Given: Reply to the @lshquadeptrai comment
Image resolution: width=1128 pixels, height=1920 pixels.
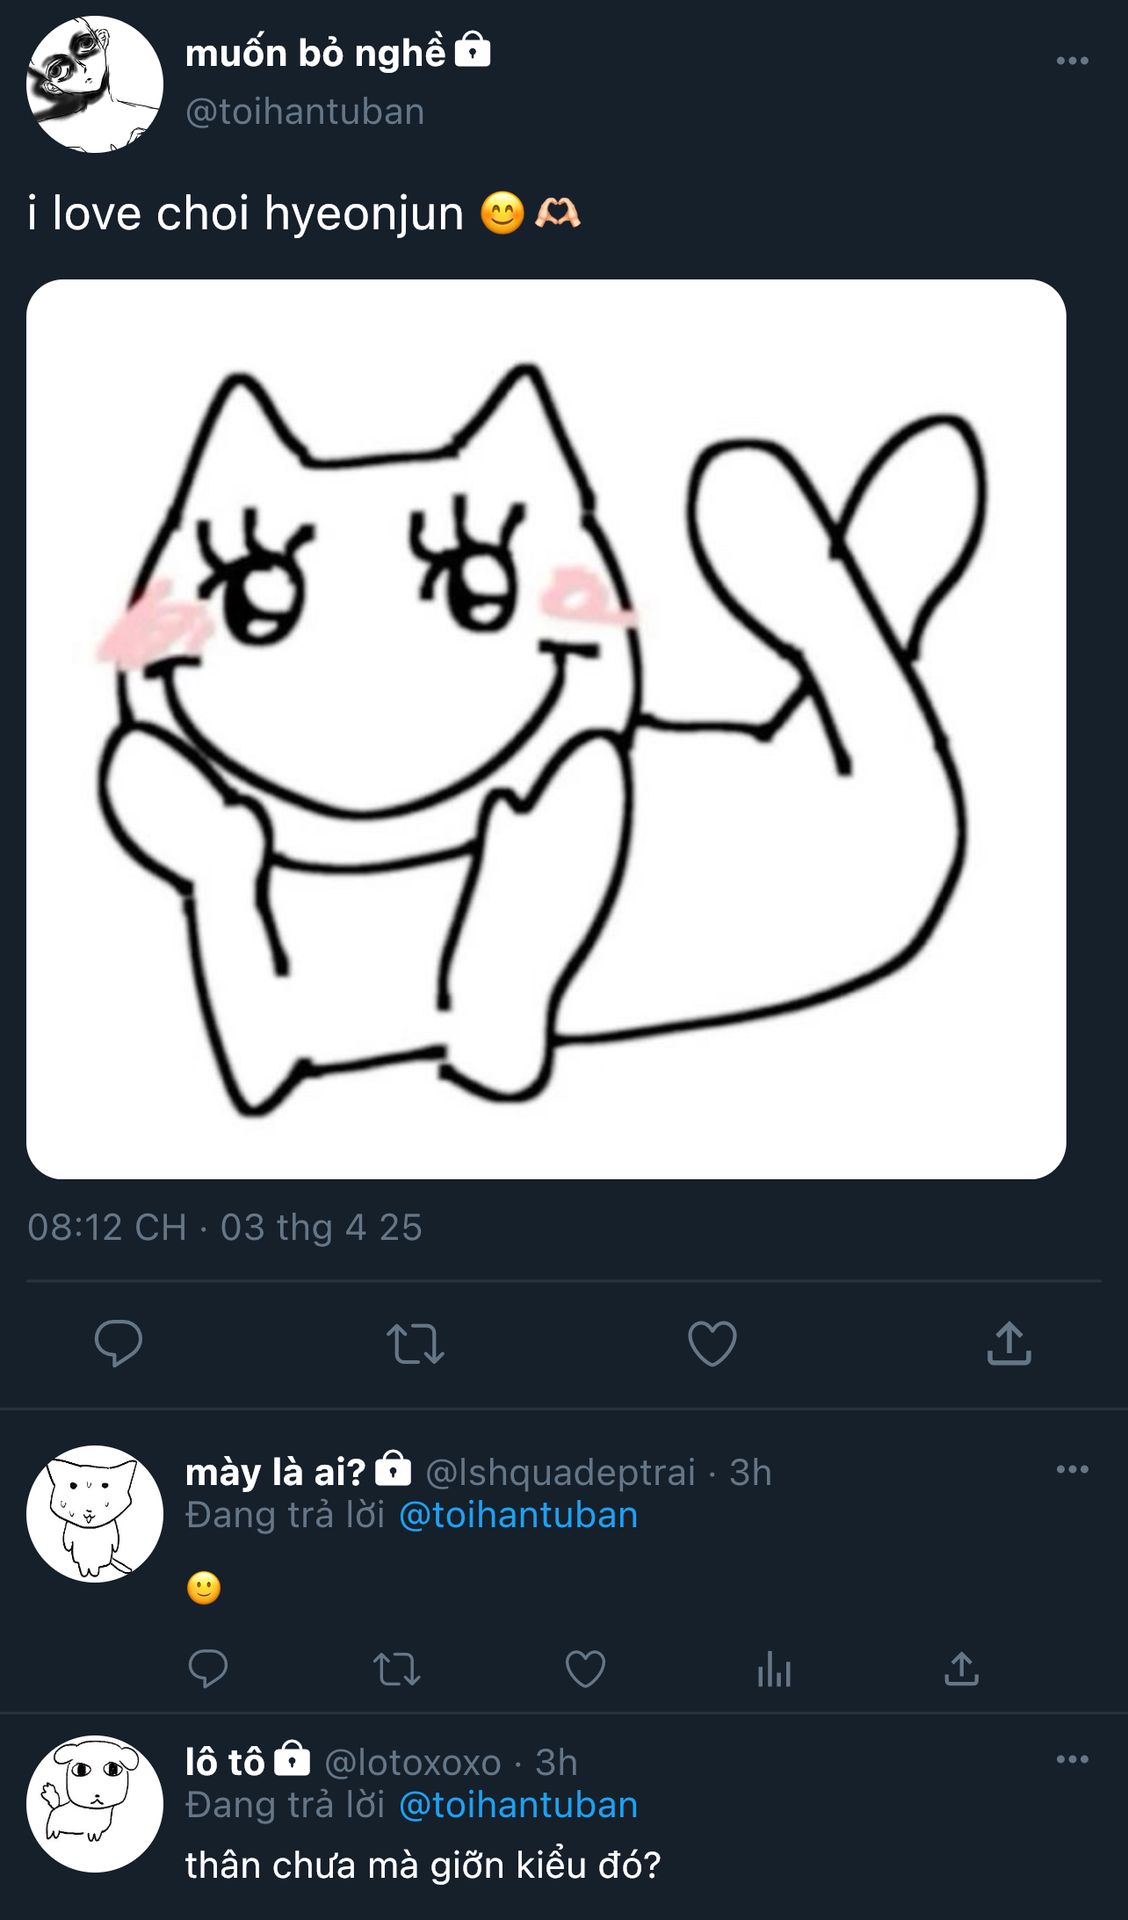Looking at the screenshot, I should click(208, 1668).
